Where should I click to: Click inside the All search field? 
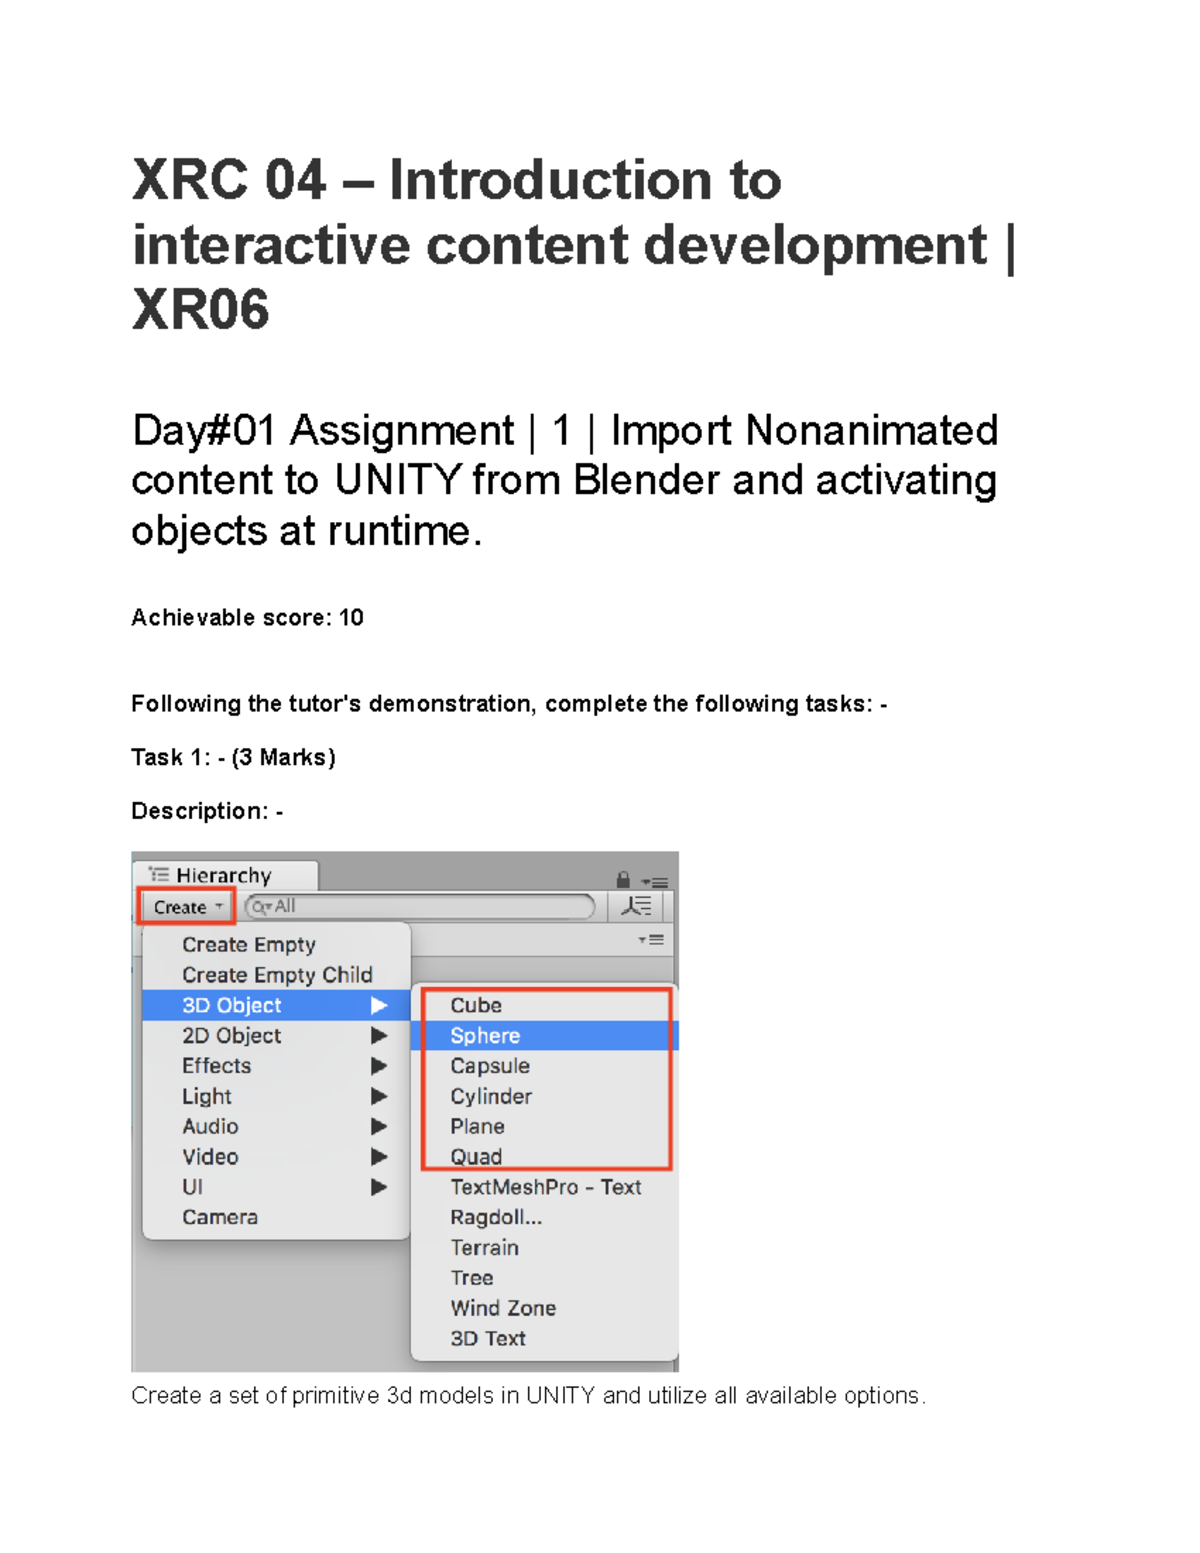point(420,906)
